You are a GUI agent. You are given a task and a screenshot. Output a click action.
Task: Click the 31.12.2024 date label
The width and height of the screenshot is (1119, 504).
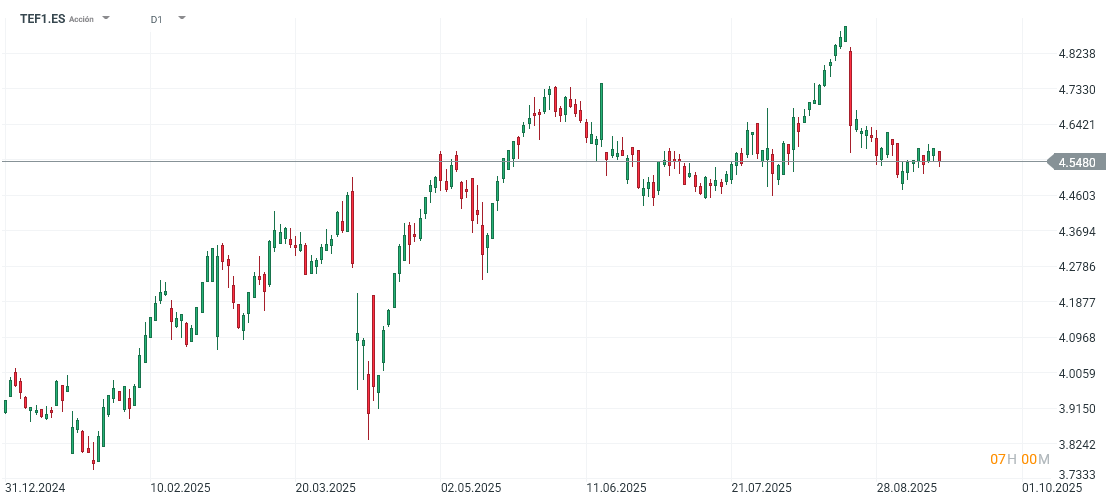pyautogui.click(x=34, y=488)
